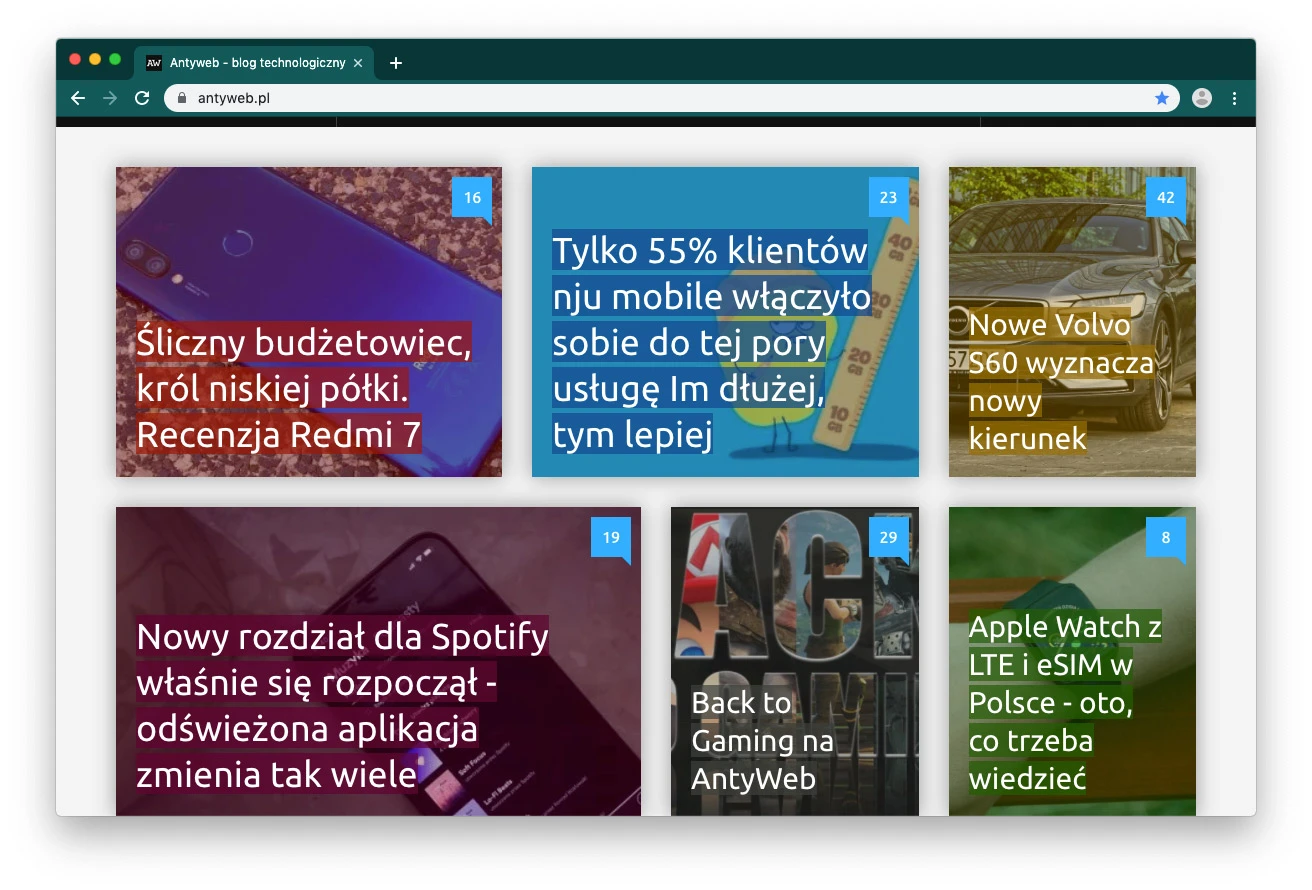Screen dimensions: 1312x890
Task: Open article Apple Watch z LTE i eSIM
Action: [x=1065, y=703]
